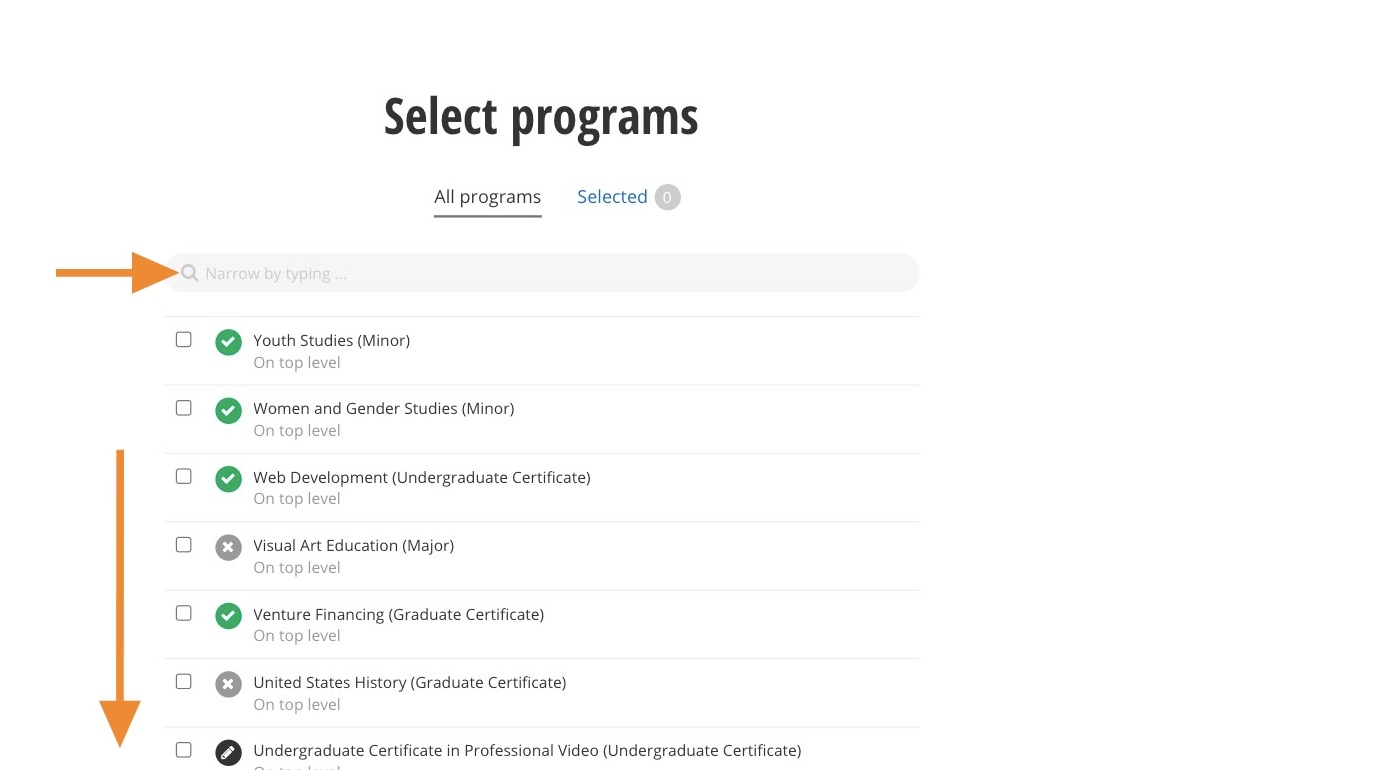The width and height of the screenshot is (1376, 770).
Task: Open the All programs tab
Action: (487, 197)
